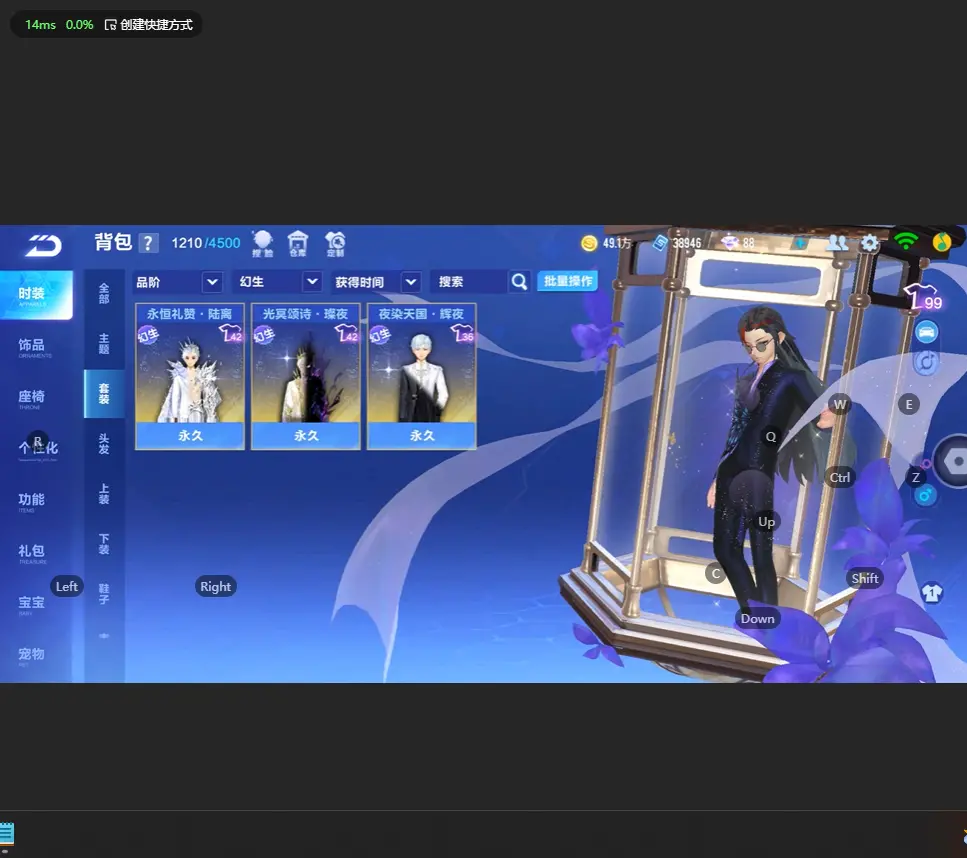Click 永久 under 光冥颂诗·璨夜
This screenshot has height=858, width=967.
click(306, 435)
